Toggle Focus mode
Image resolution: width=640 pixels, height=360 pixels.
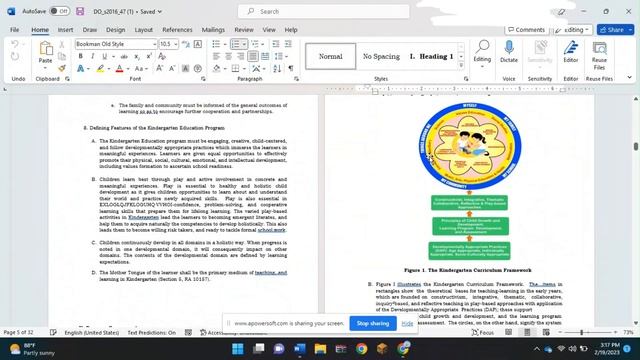[482, 333]
